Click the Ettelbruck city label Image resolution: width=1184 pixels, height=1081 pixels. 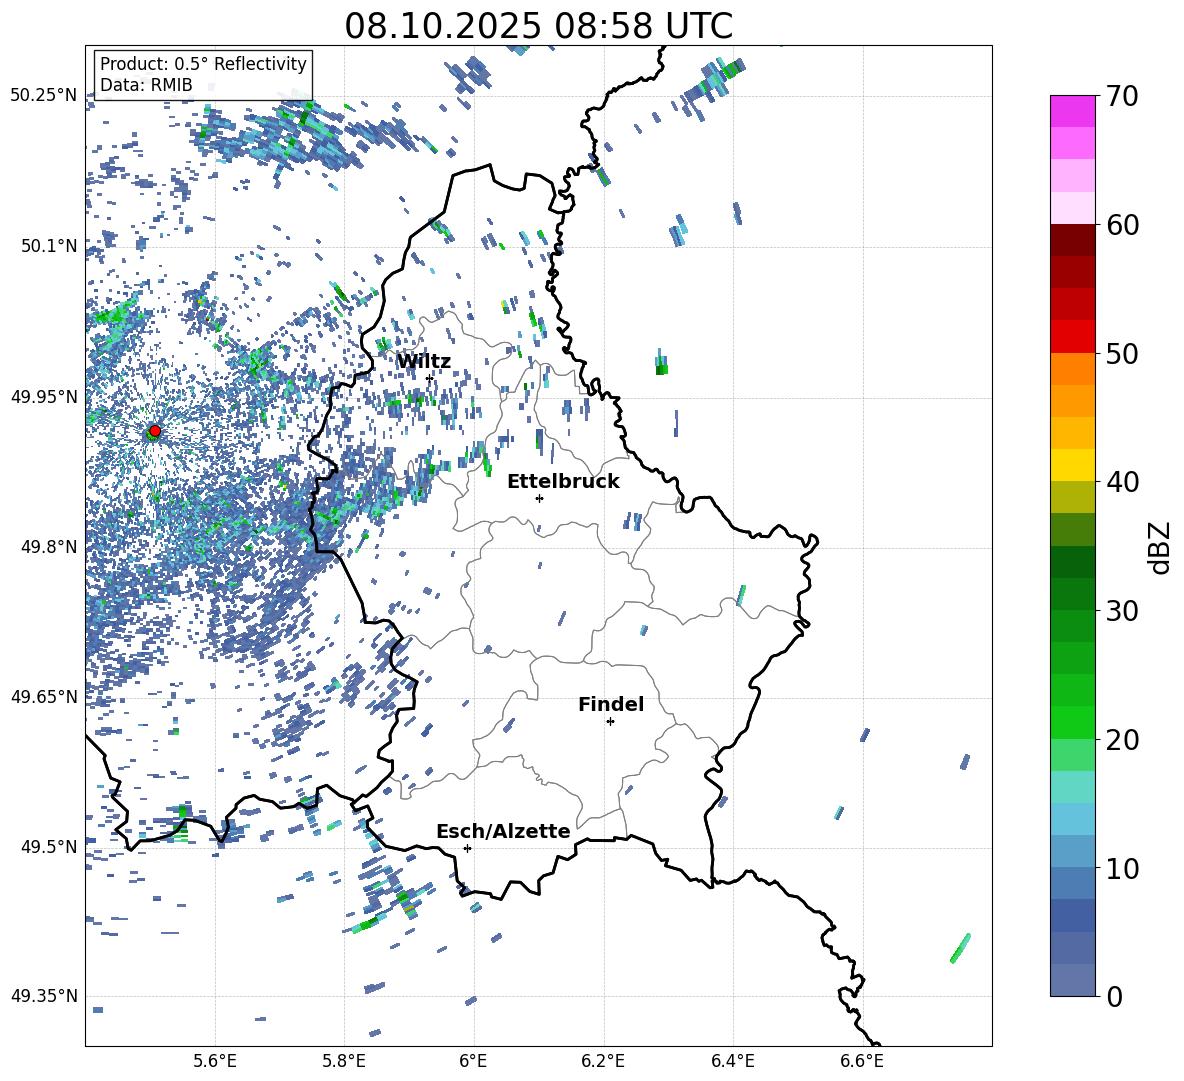click(x=563, y=482)
